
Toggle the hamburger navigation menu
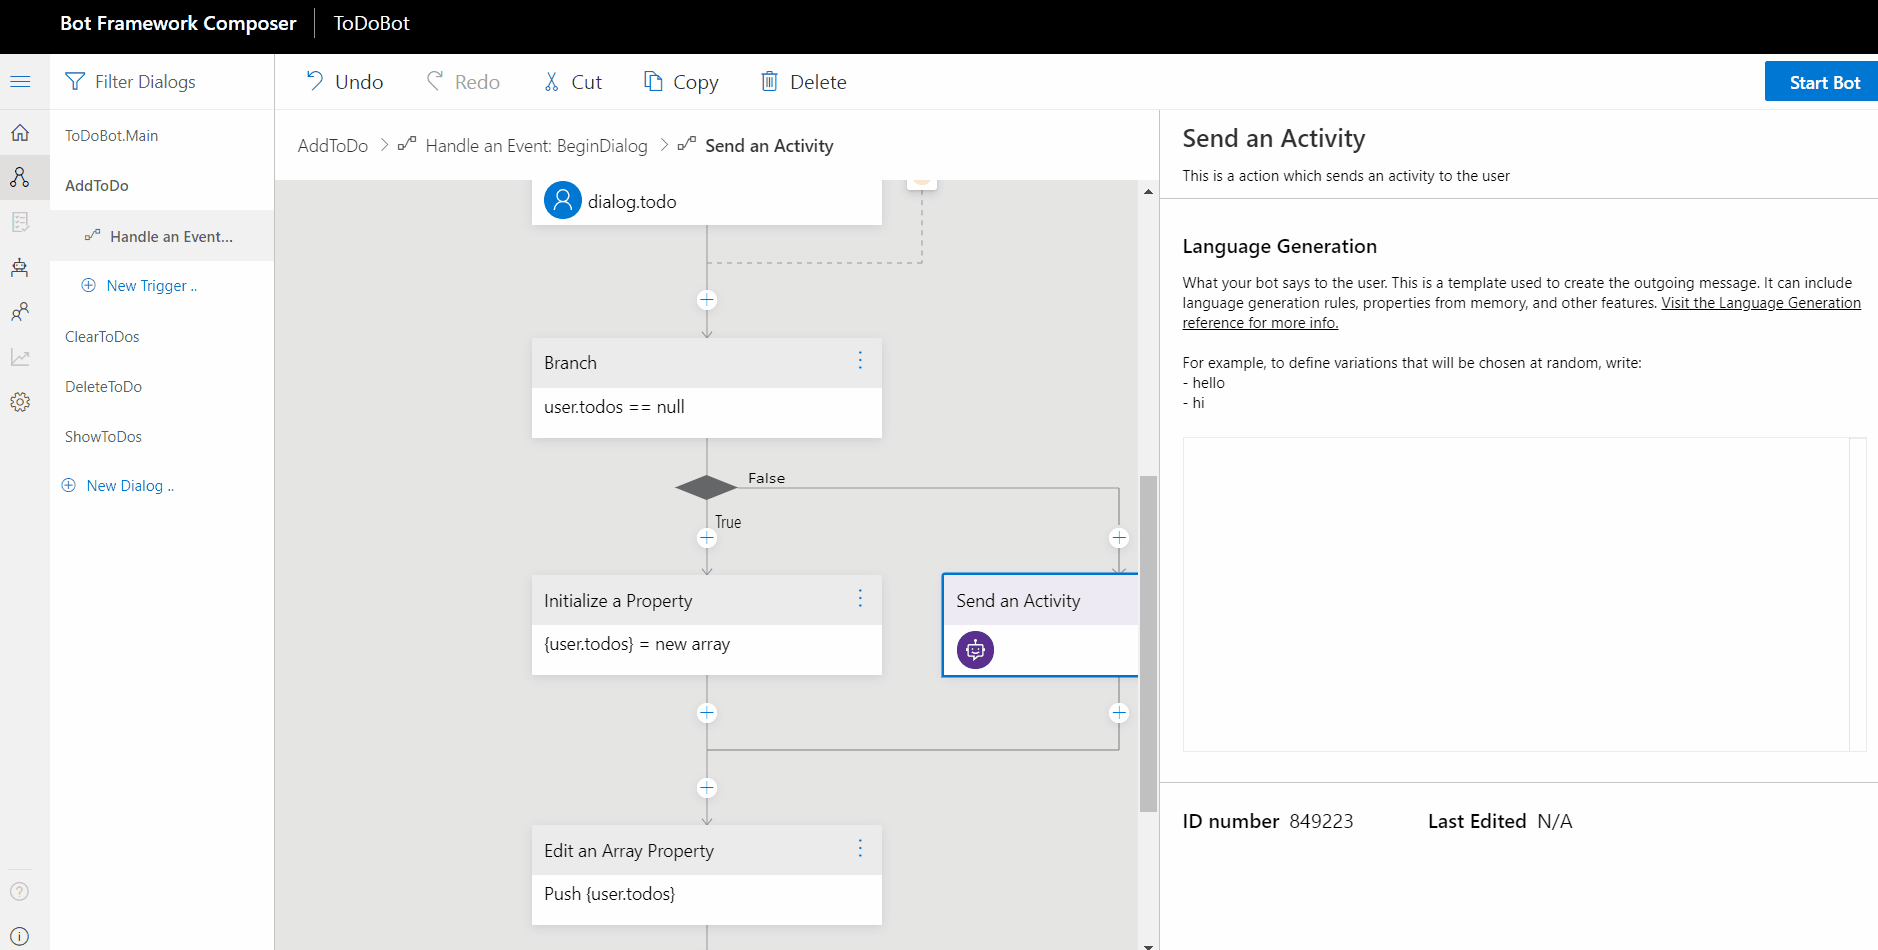coord(20,82)
